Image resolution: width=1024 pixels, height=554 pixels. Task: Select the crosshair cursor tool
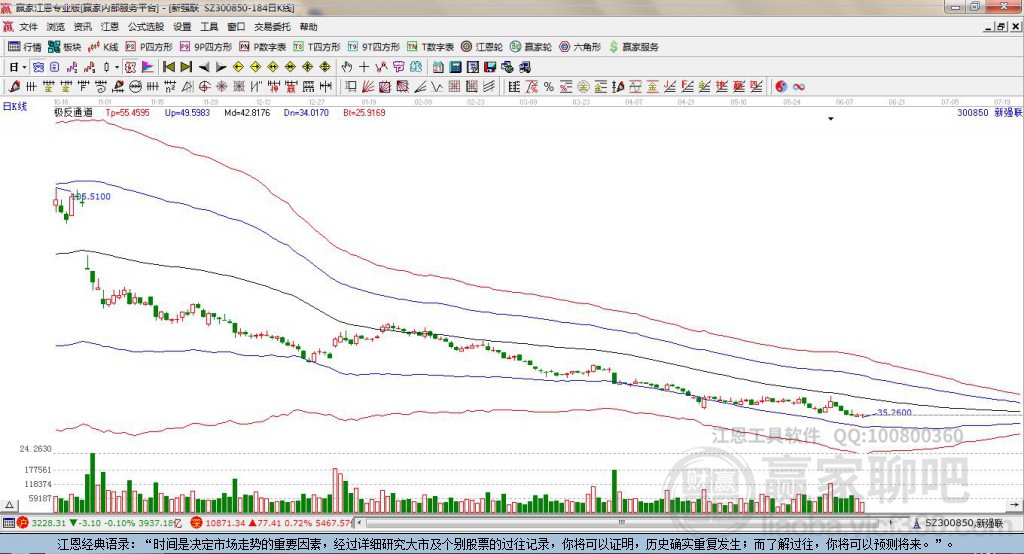(363, 67)
